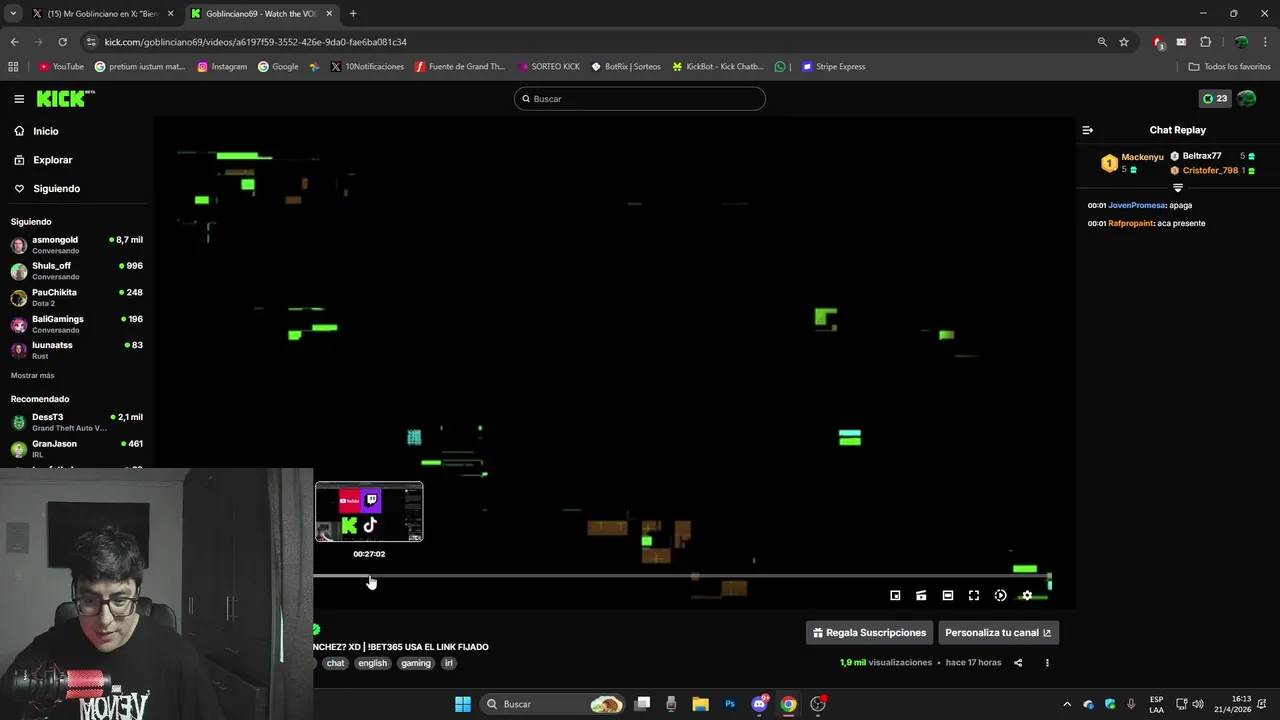This screenshot has height=720, width=1280.
Task: Open a new browser tab
Action: [x=353, y=14]
